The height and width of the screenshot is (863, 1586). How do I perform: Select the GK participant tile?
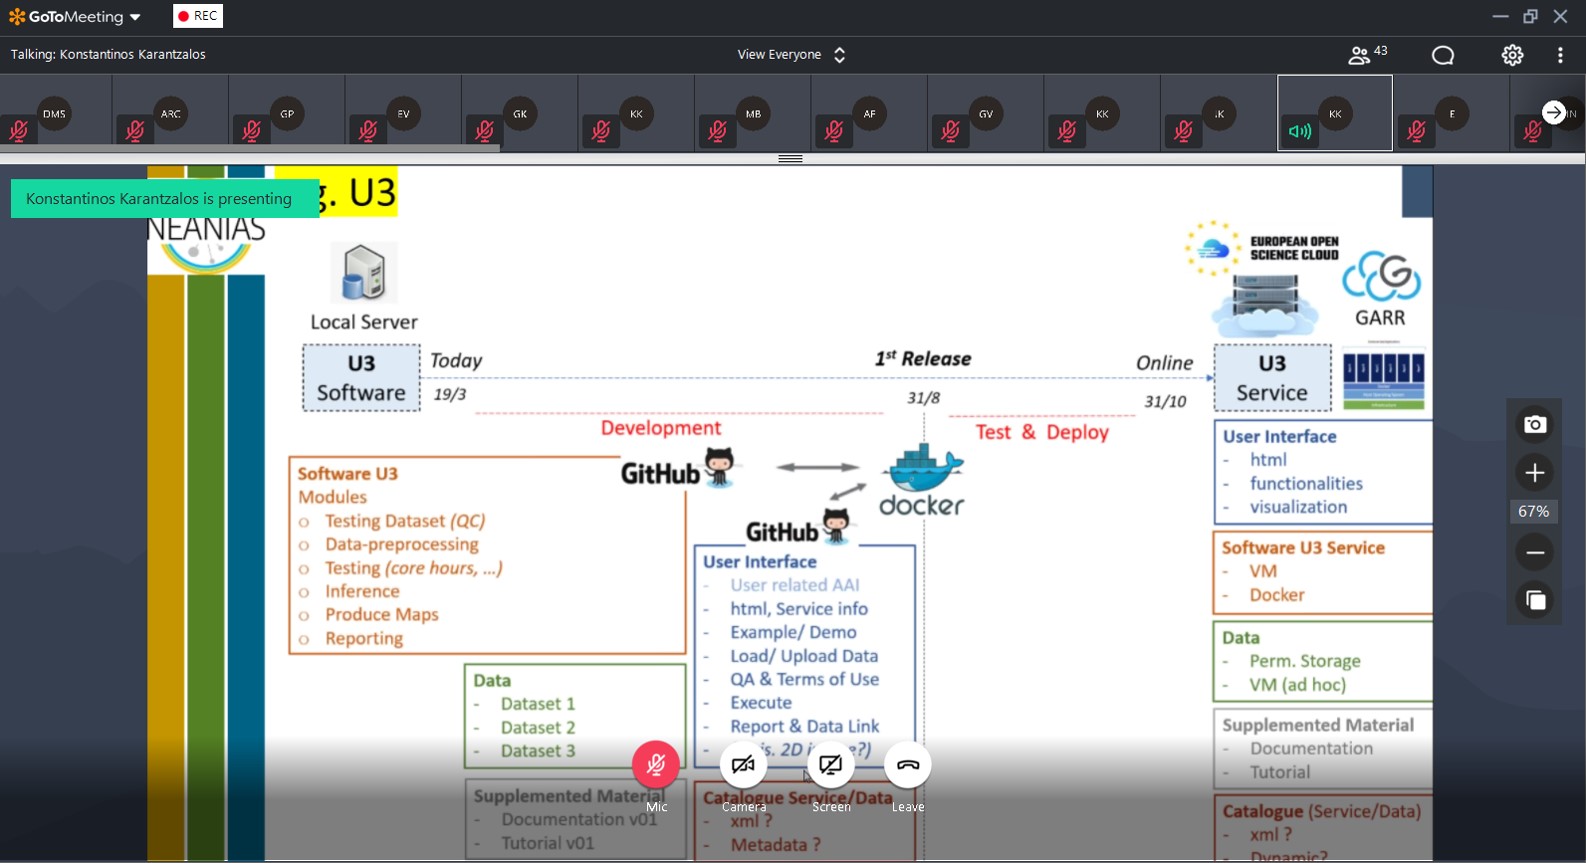[520, 113]
